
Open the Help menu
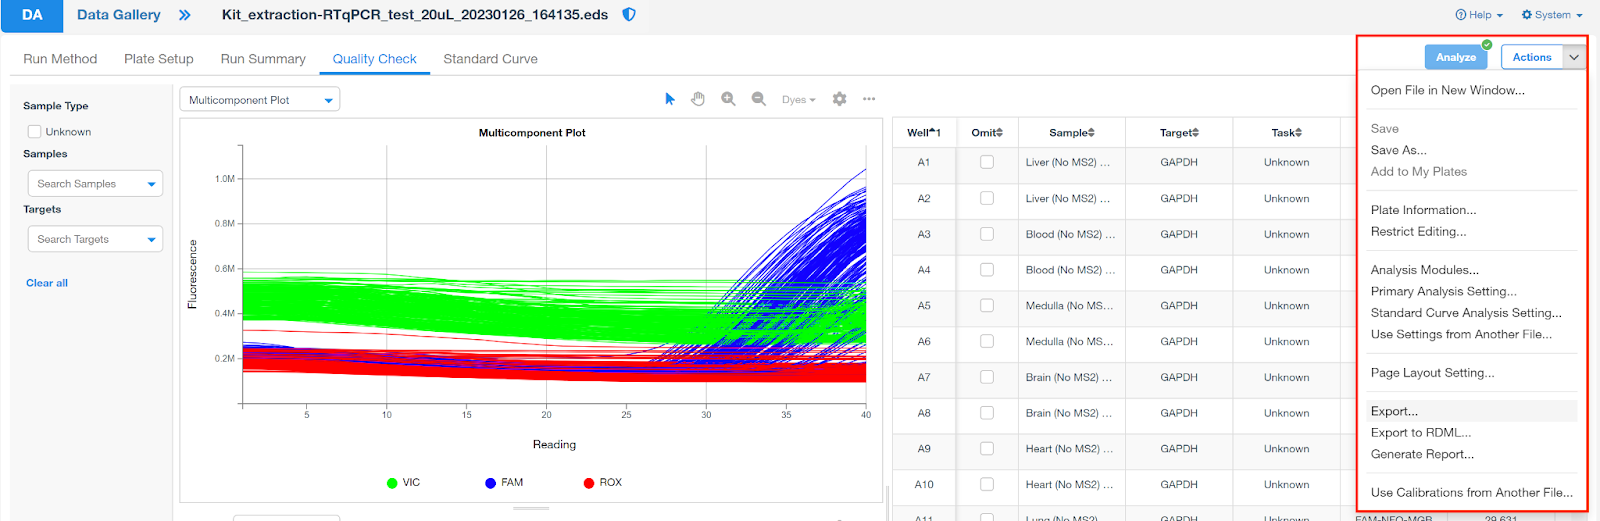coord(1479,15)
